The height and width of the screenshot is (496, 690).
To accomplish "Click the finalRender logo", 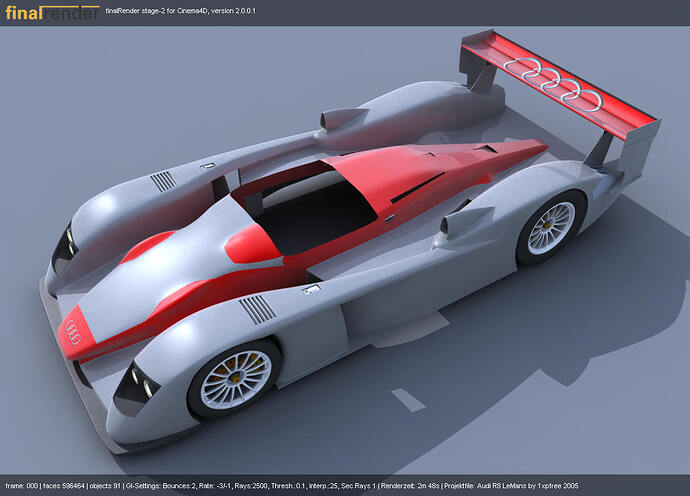I will coord(52,12).
